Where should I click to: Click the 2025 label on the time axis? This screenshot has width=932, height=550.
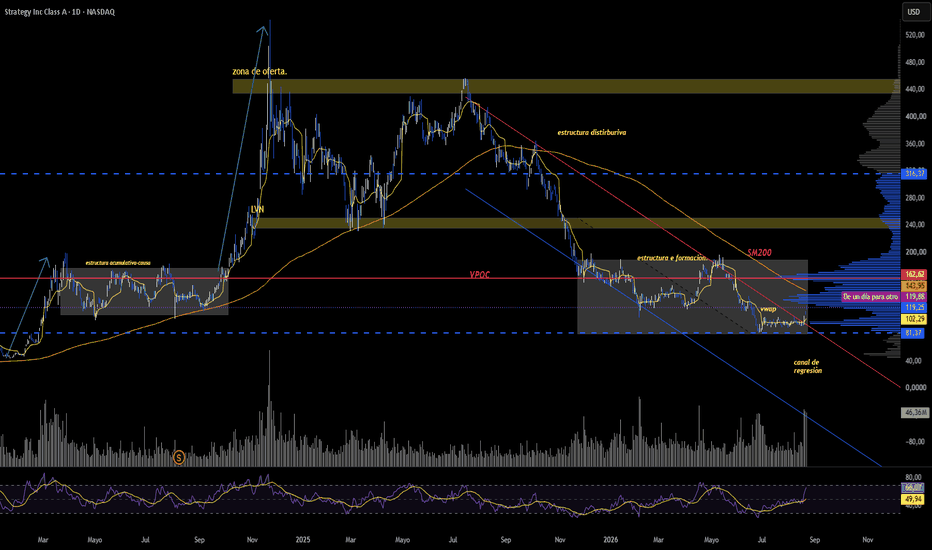(x=303, y=540)
